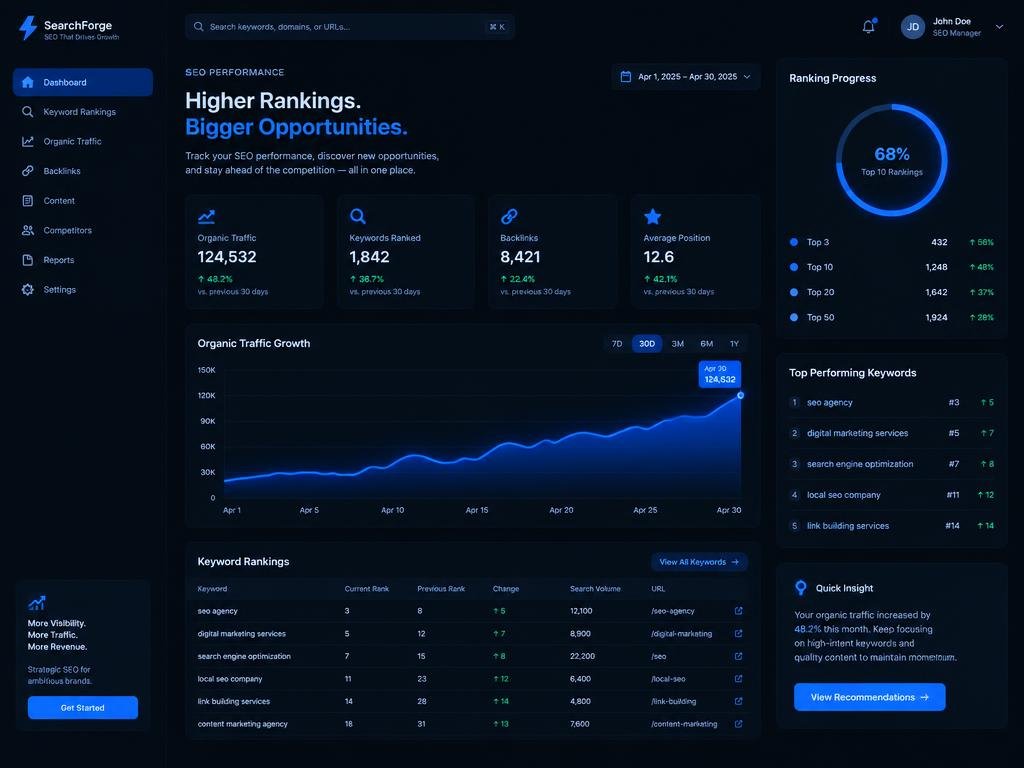Click Get Started in sidebar promo
This screenshot has width=1024, height=768.
[83, 707]
